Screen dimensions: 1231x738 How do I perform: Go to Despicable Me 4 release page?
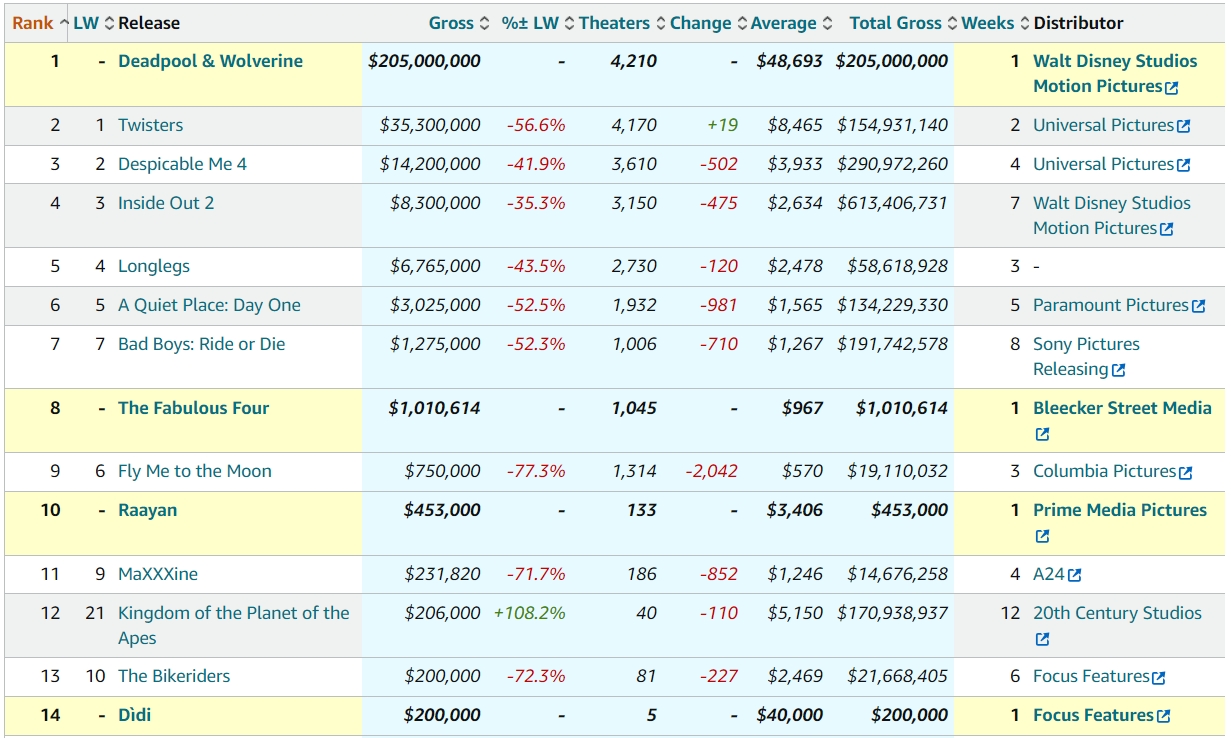coord(182,164)
